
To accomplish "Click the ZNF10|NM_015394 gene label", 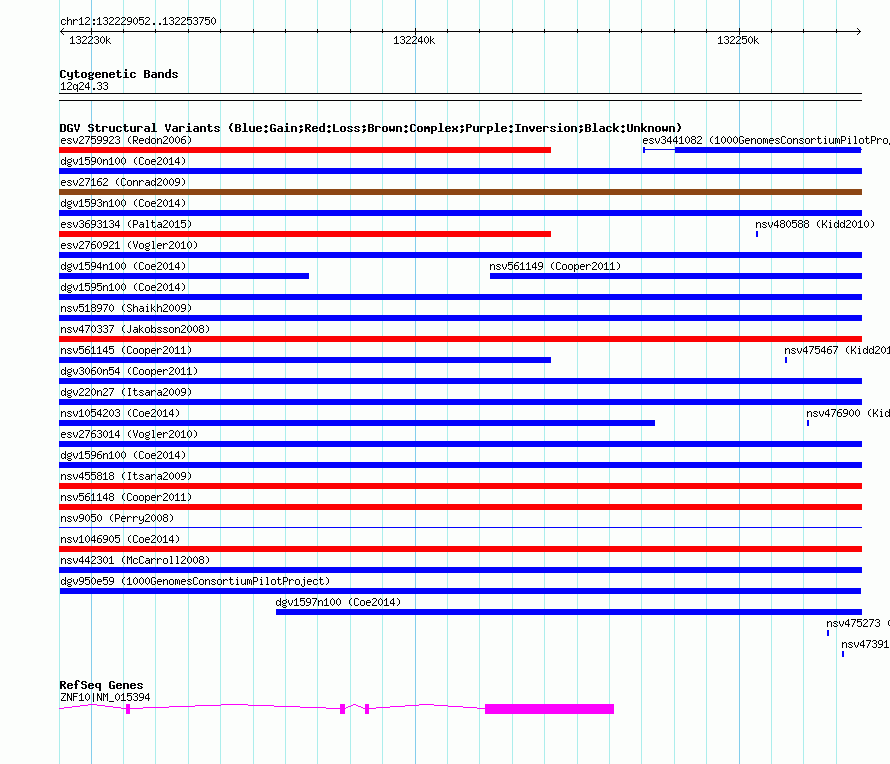I will tap(105, 697).
